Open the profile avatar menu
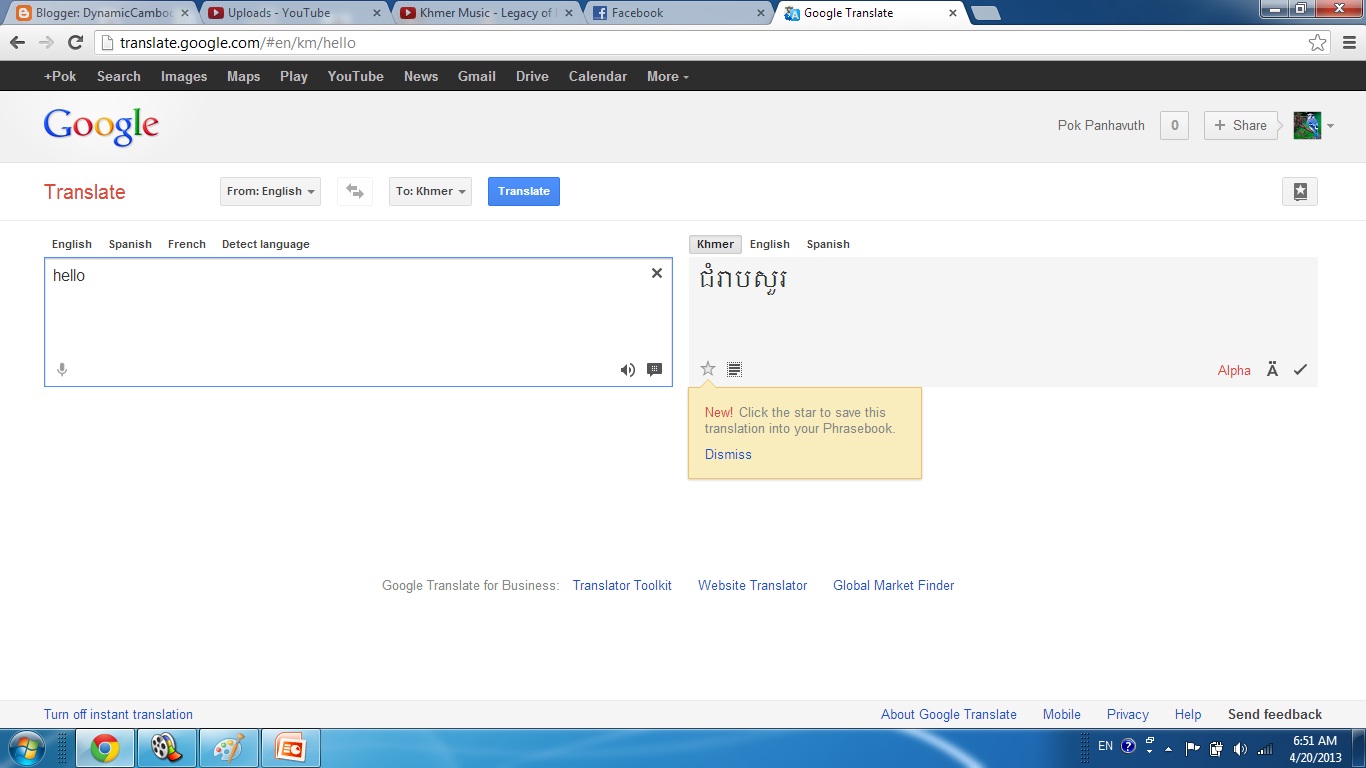 [x=1307, y=125]
